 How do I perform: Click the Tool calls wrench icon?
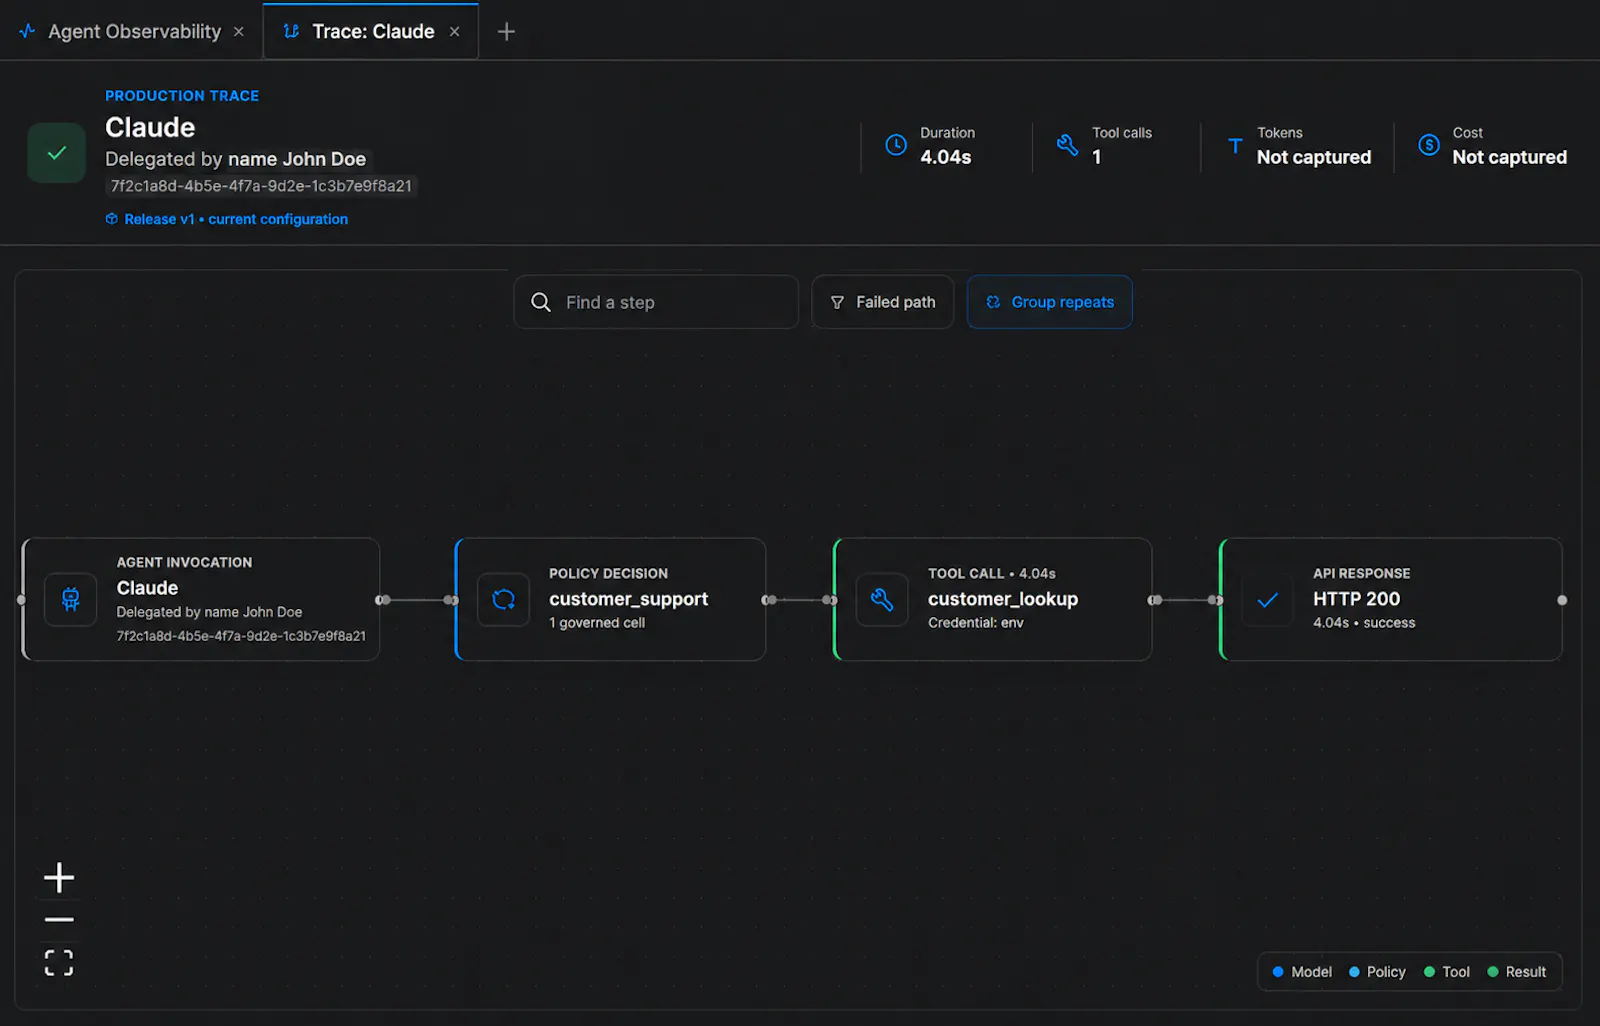click(x=1068, y=145)
